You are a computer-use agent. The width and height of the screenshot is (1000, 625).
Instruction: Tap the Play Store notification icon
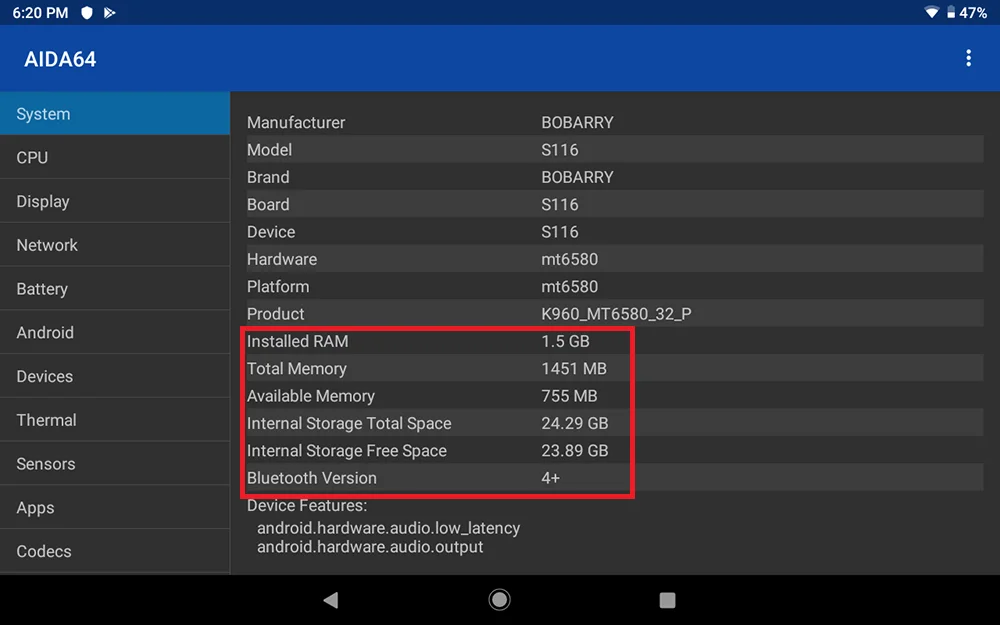110,13
